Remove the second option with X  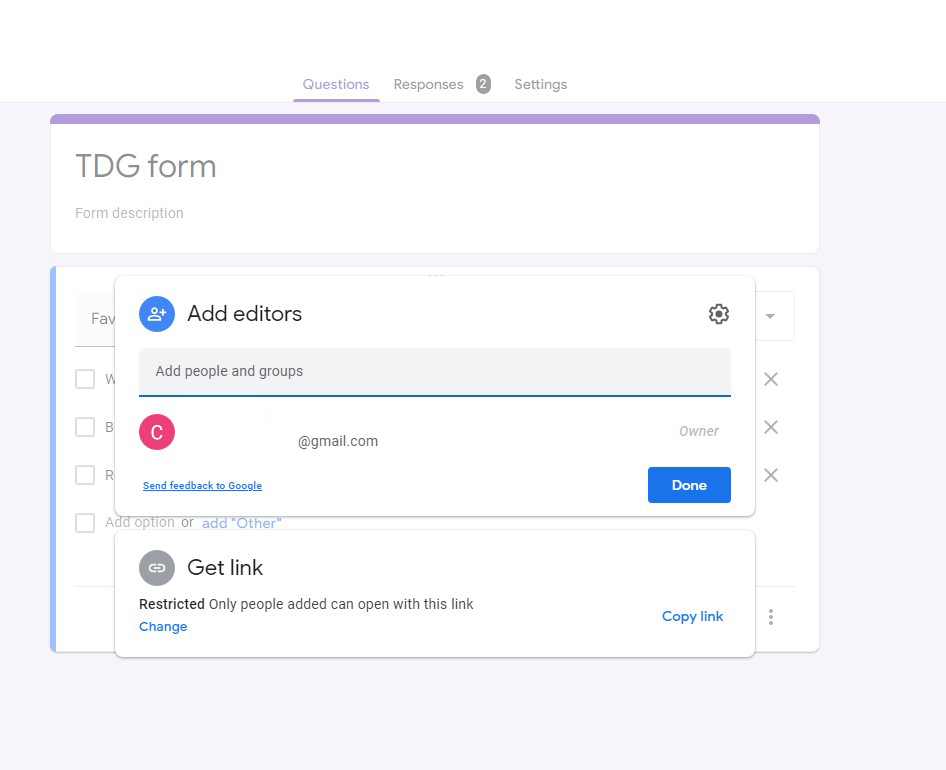[x=770, y=427]
